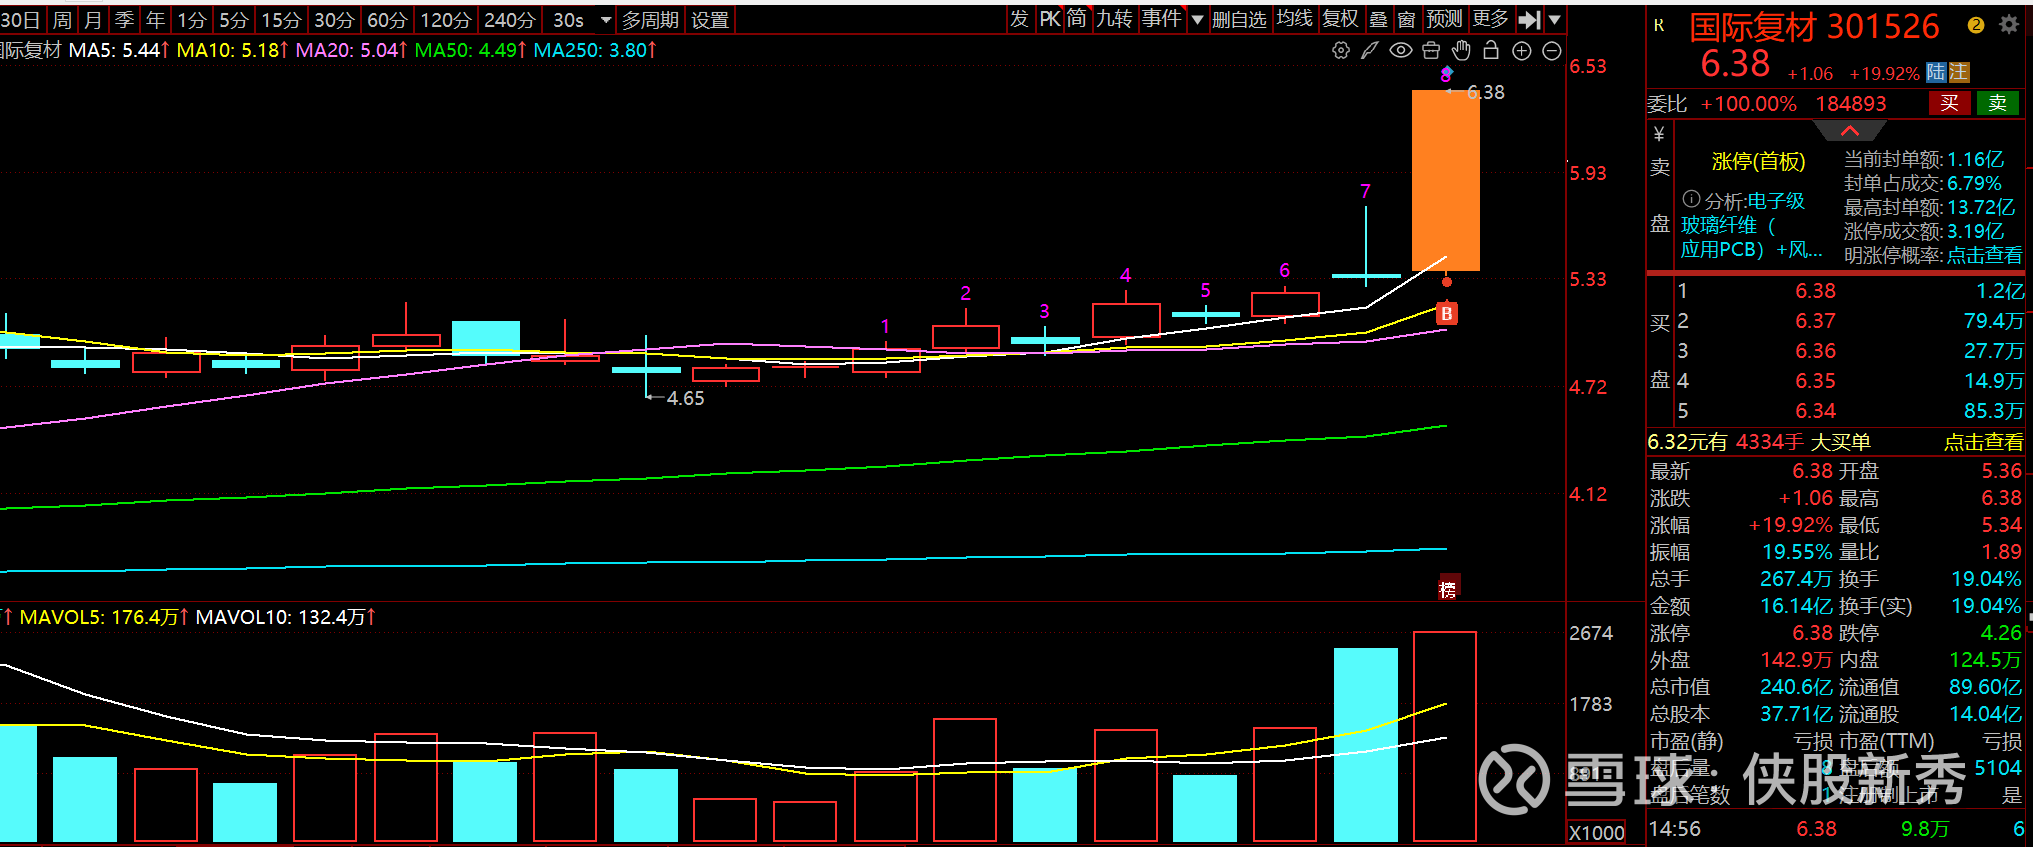Select the 30s period option
Screen dimensions: 2033x847
[x=568, y=19]
